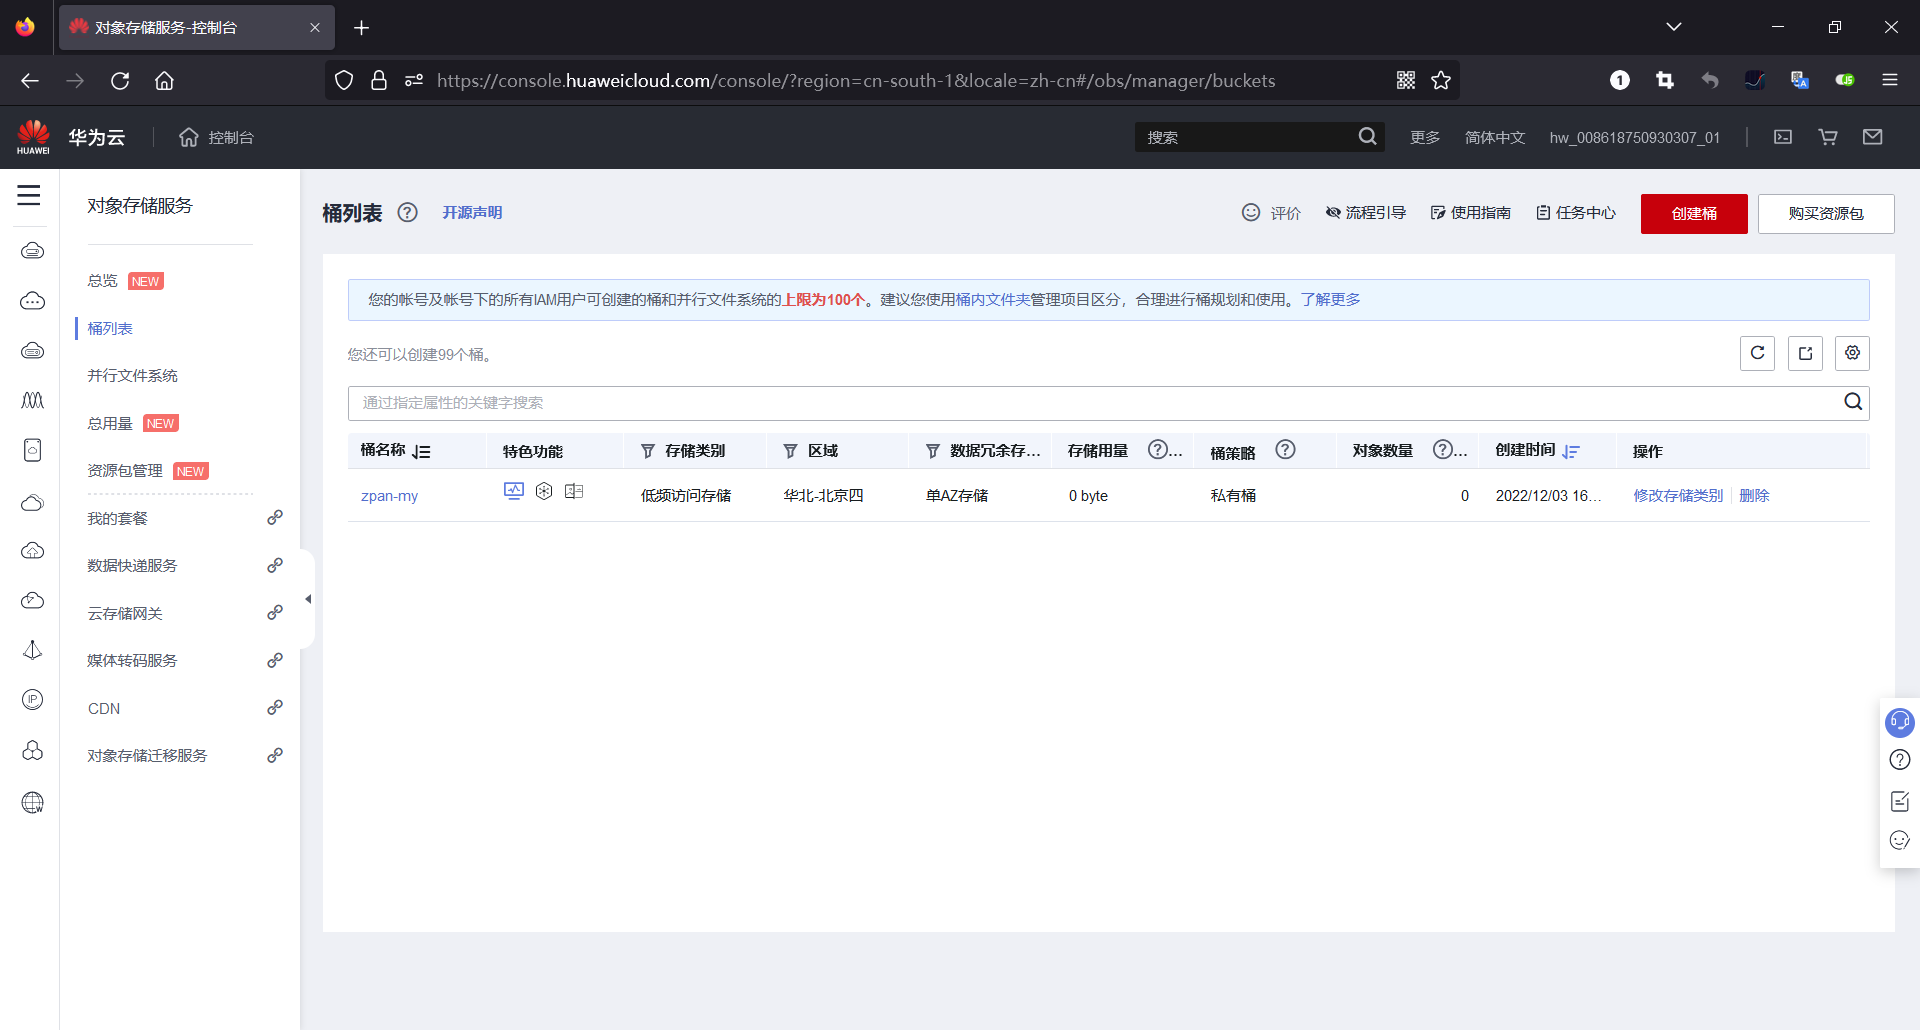Click the 低频访问存储 cell
Screen dimensions: 1920x1030
pyautogui.click(x=686, y=495)
